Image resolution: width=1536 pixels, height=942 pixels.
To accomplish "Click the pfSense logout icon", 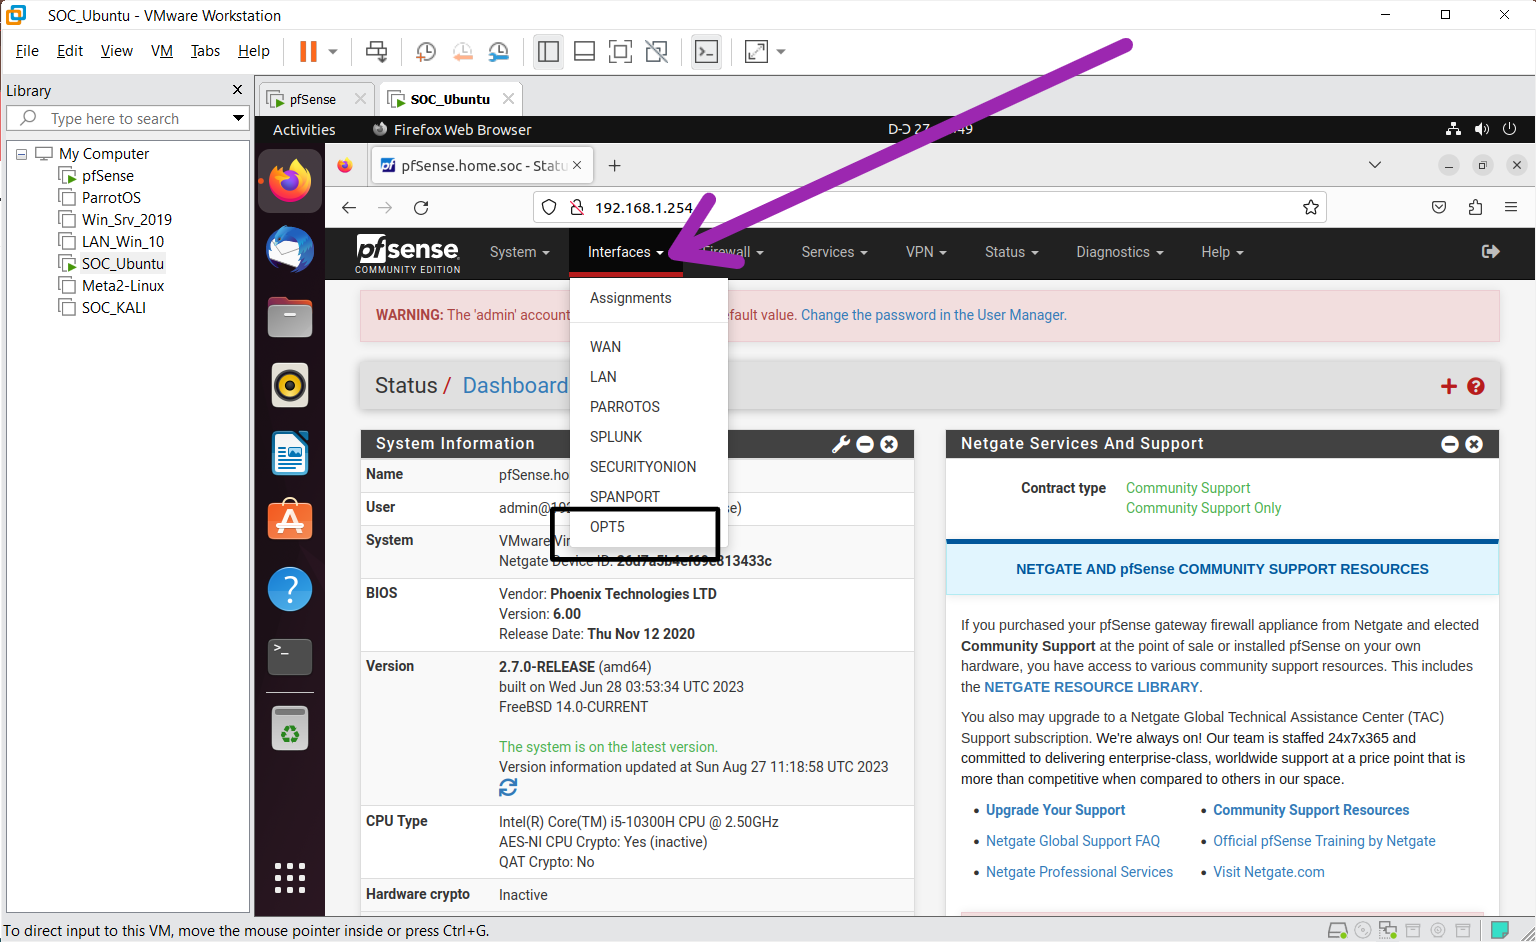I will 1490,252.
